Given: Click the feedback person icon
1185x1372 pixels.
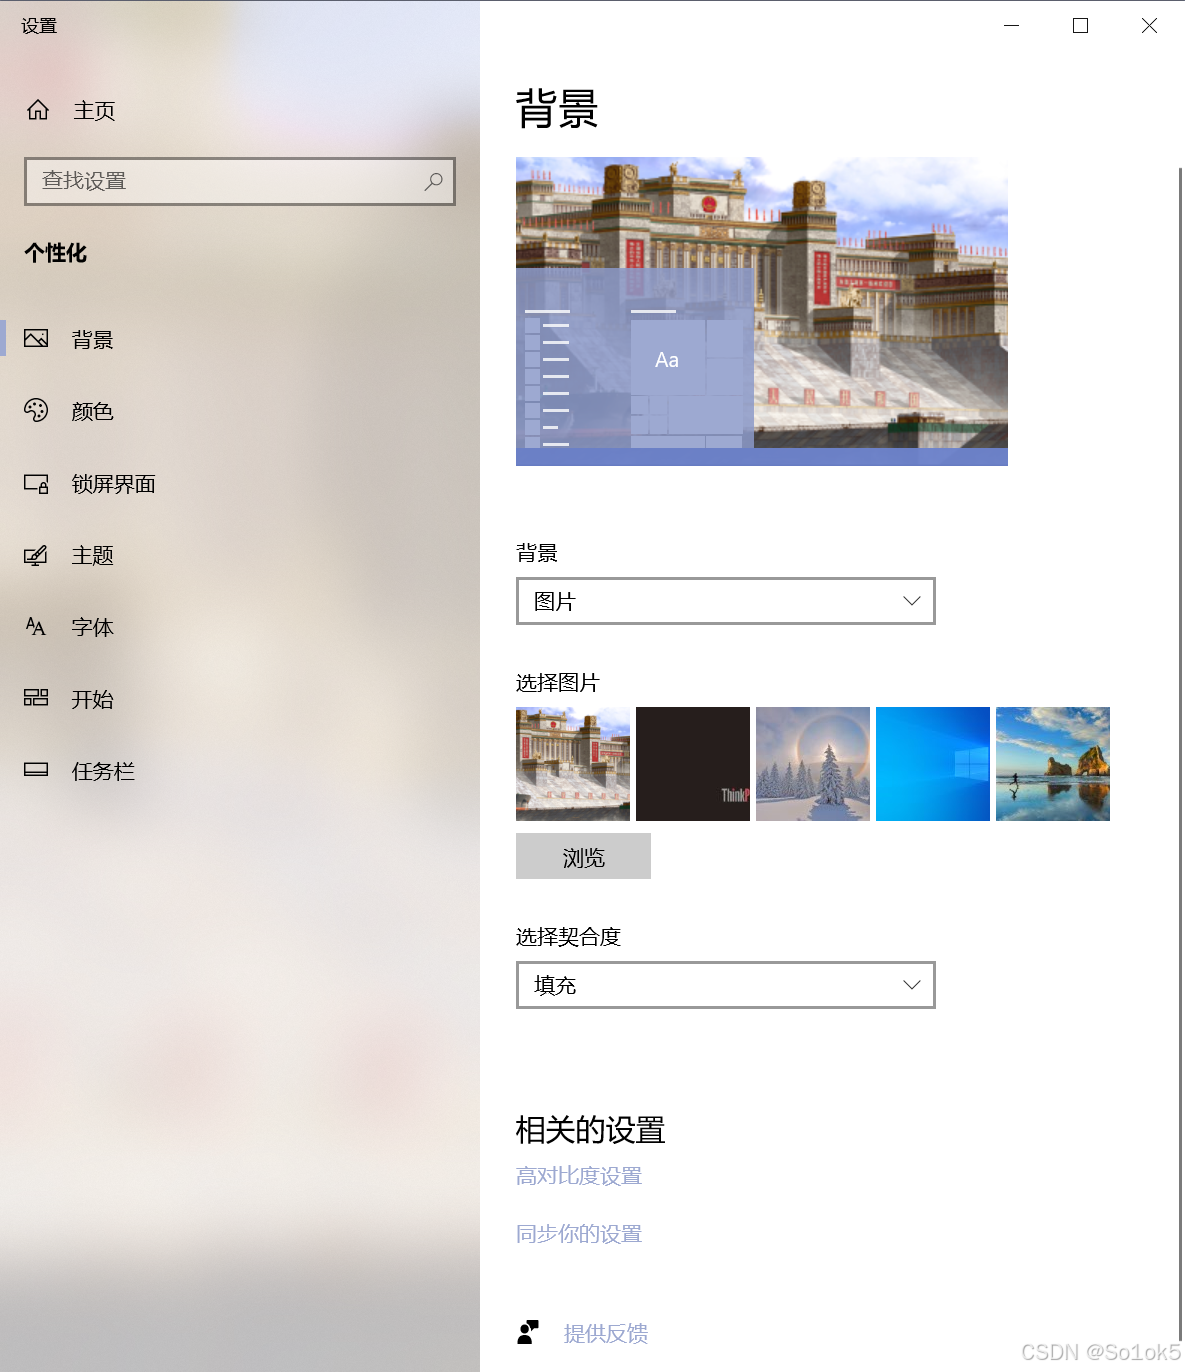Looking at the screenshot, I should click(528, 1332).
